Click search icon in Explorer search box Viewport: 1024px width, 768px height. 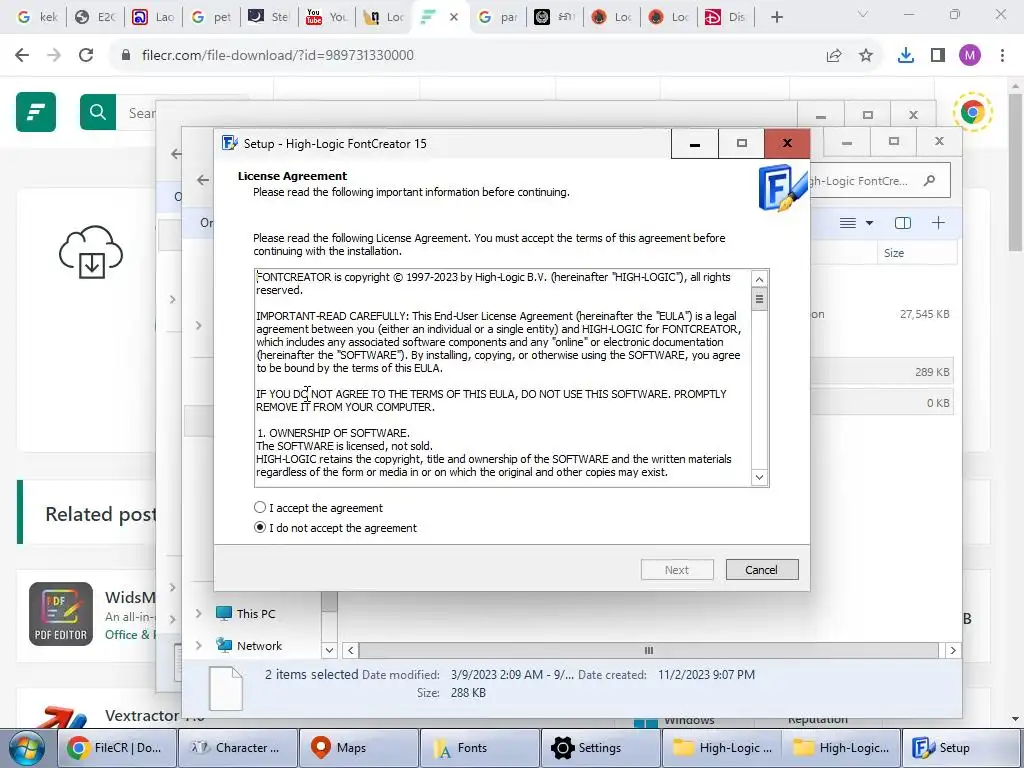click(929, 181)
